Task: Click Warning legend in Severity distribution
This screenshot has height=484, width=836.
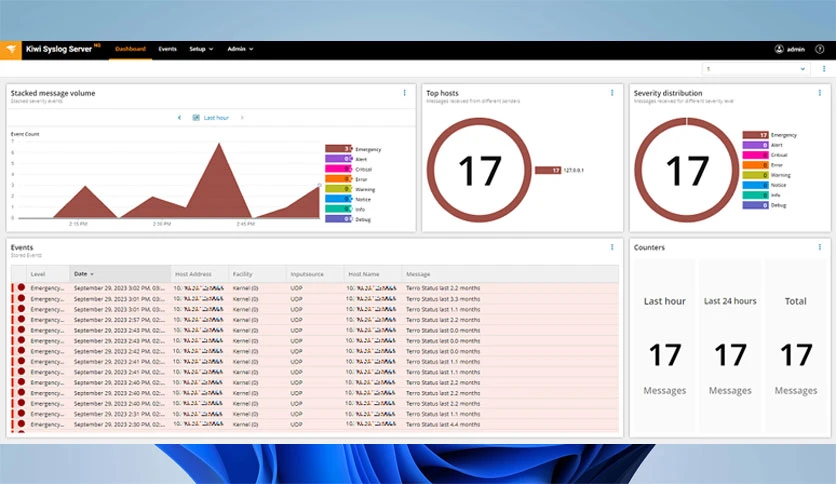Action: [x=767, y=175]
